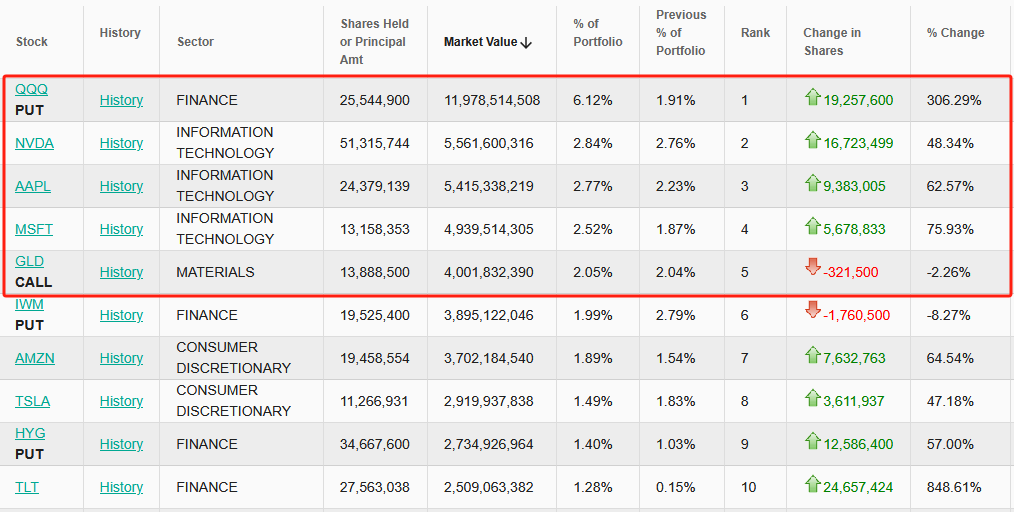
Task: Click the green up arrow in AMZN row
Action: pos(812,355)
